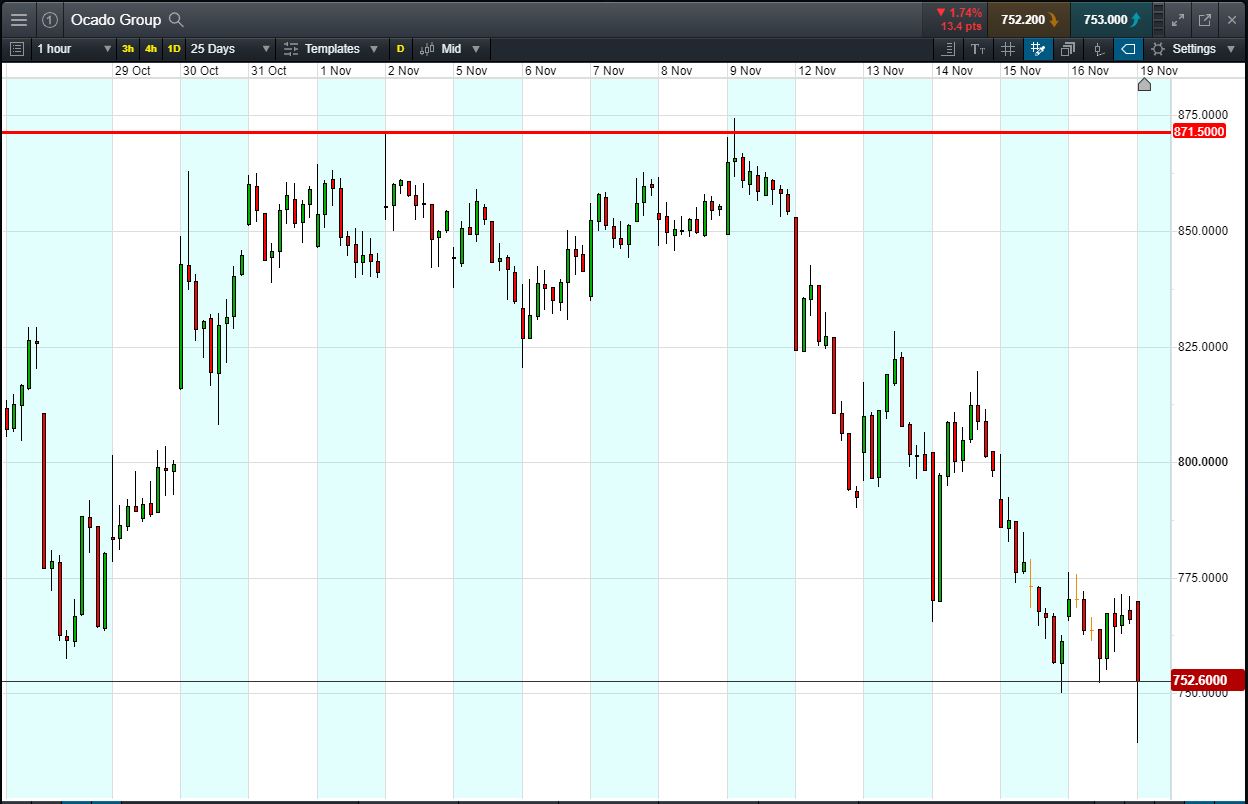Click the grey marker under 19 Nov
This screenshot has width=1248, height=804.
tap(1145, 85)
